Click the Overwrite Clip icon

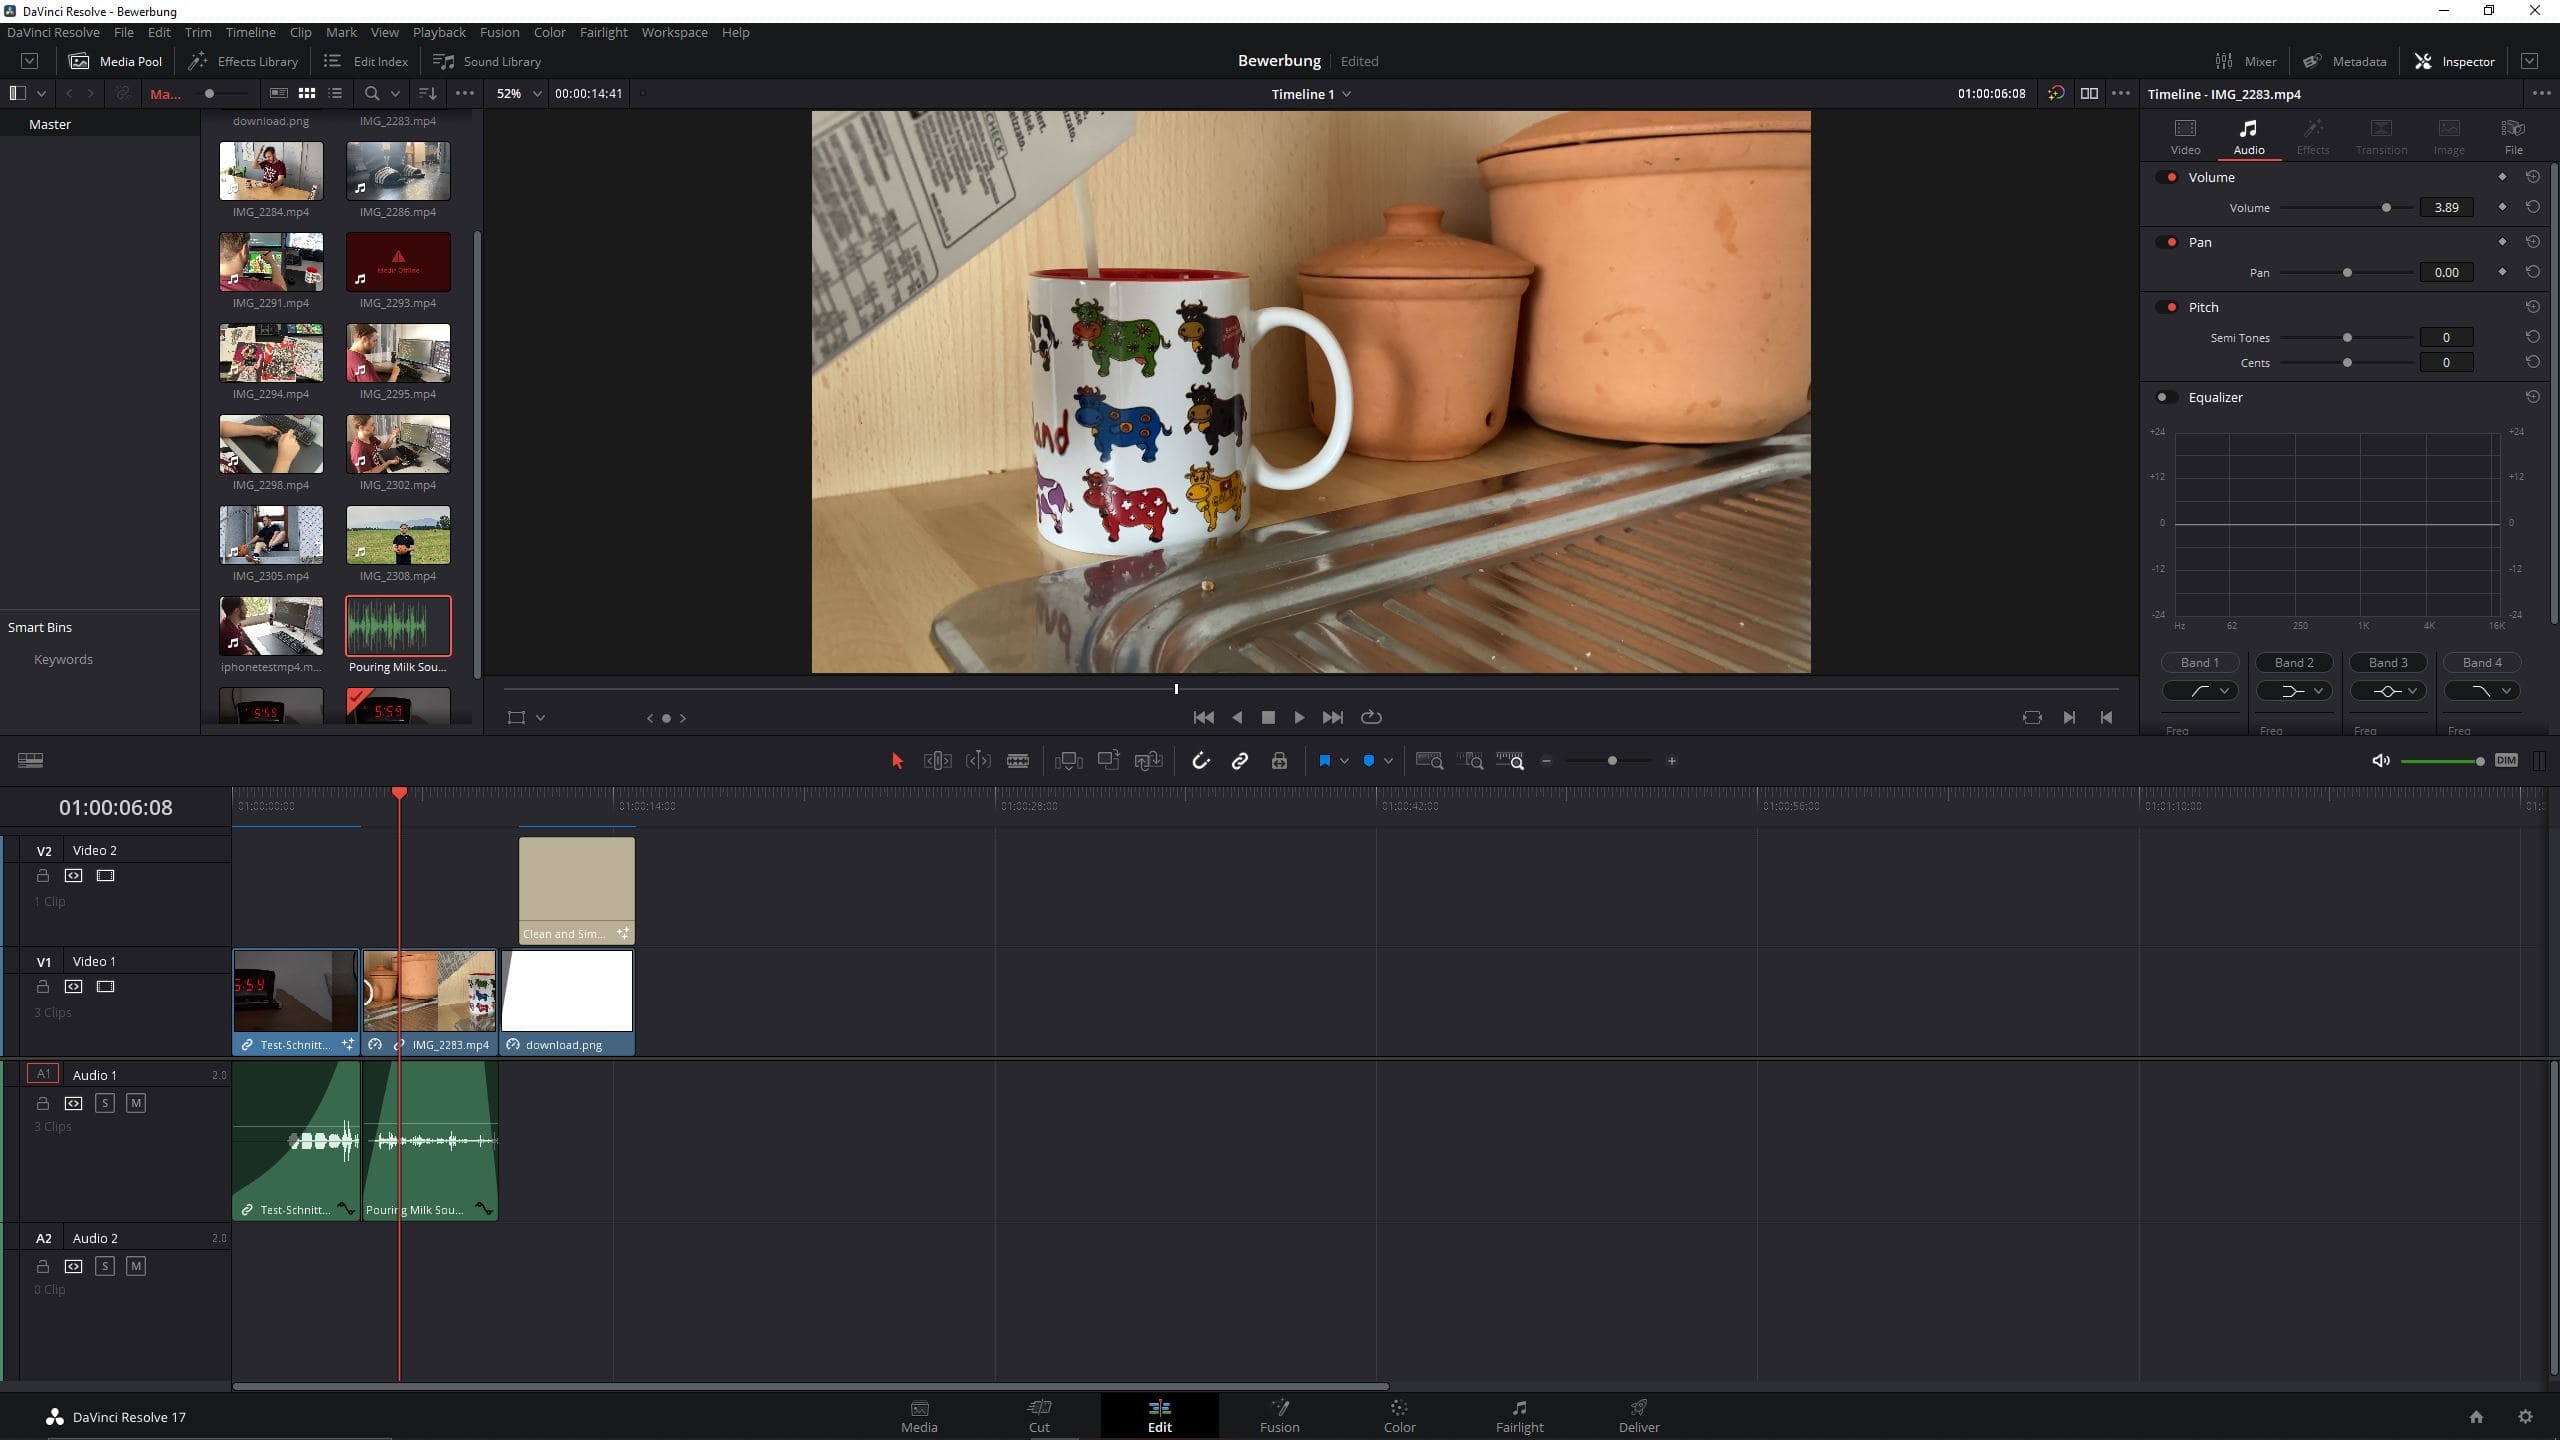(x=1108, y=760)
